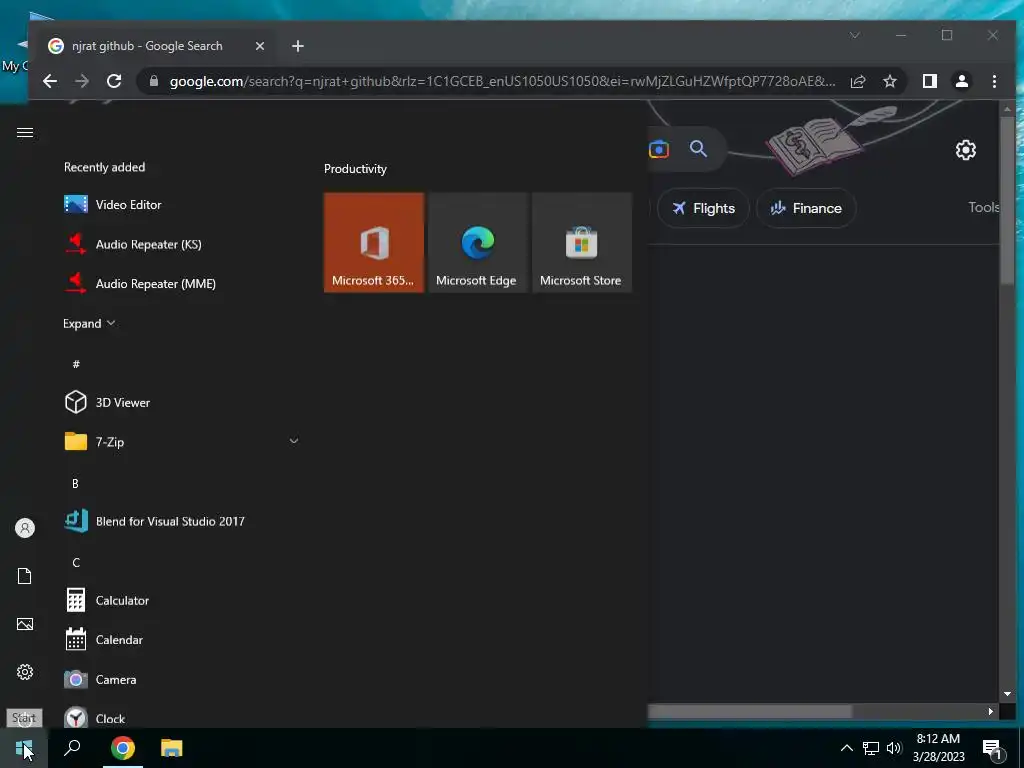Screen dimensions: 1024x768
Task: Open Google quick settings gear
Action: point(965,150)
